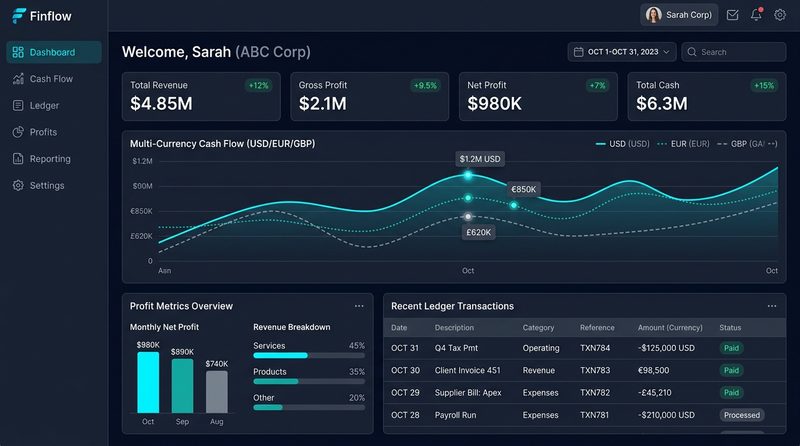Click the €98,500 amount cell
Image resolution: width=800 pixels, height=446 pixels.
(x=653, y=370)
